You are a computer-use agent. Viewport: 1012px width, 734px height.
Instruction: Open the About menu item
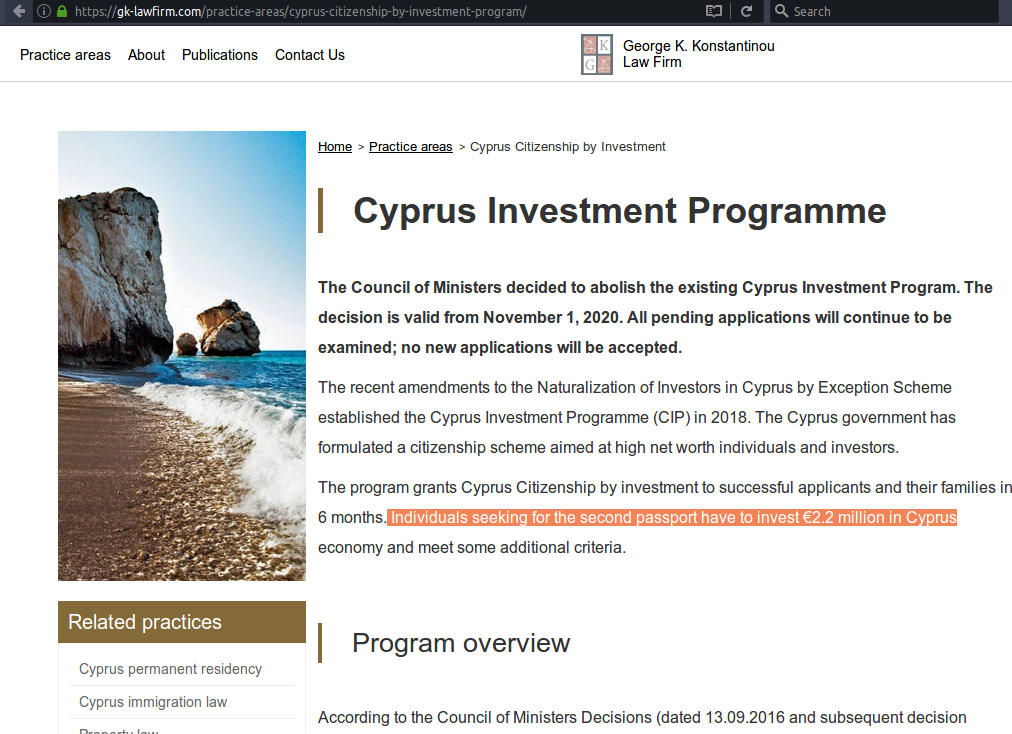pyautogui.click(x=147, y=55)
